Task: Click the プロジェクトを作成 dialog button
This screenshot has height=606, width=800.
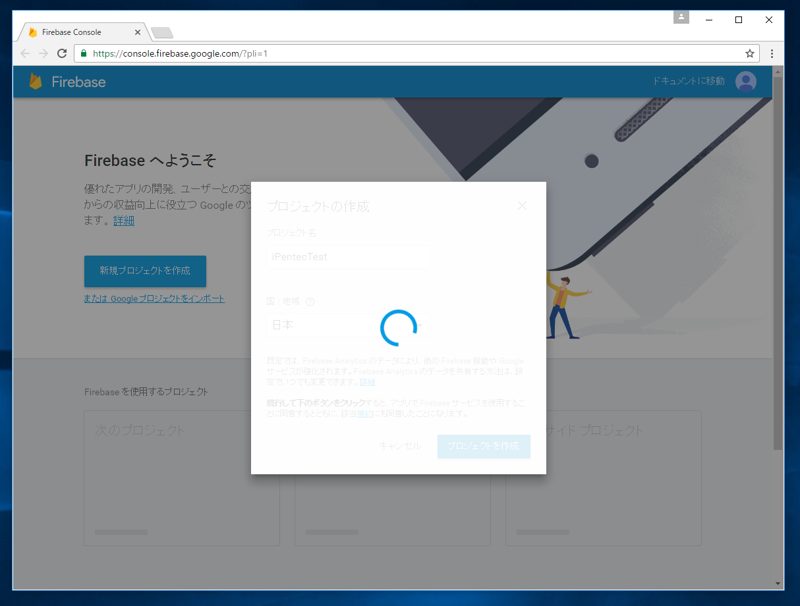Action: (x=483, y=446)
